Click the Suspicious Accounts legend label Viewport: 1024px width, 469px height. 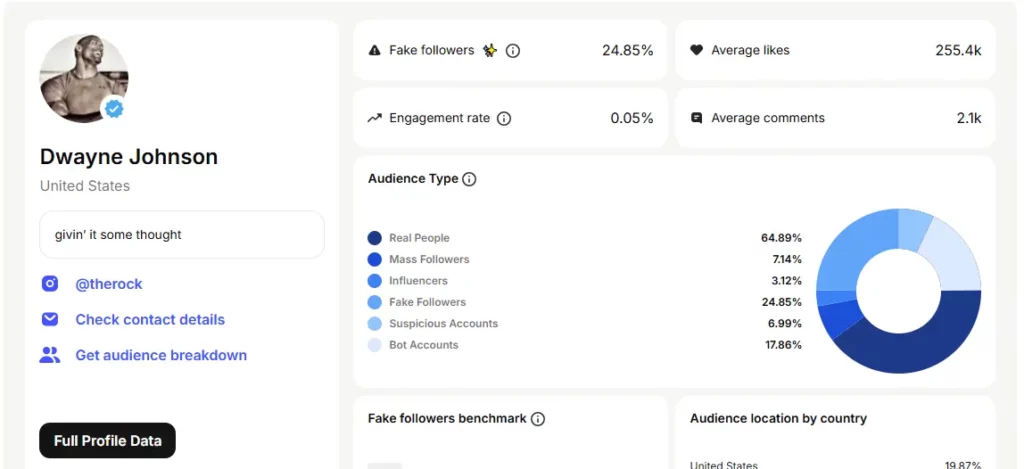443,323
